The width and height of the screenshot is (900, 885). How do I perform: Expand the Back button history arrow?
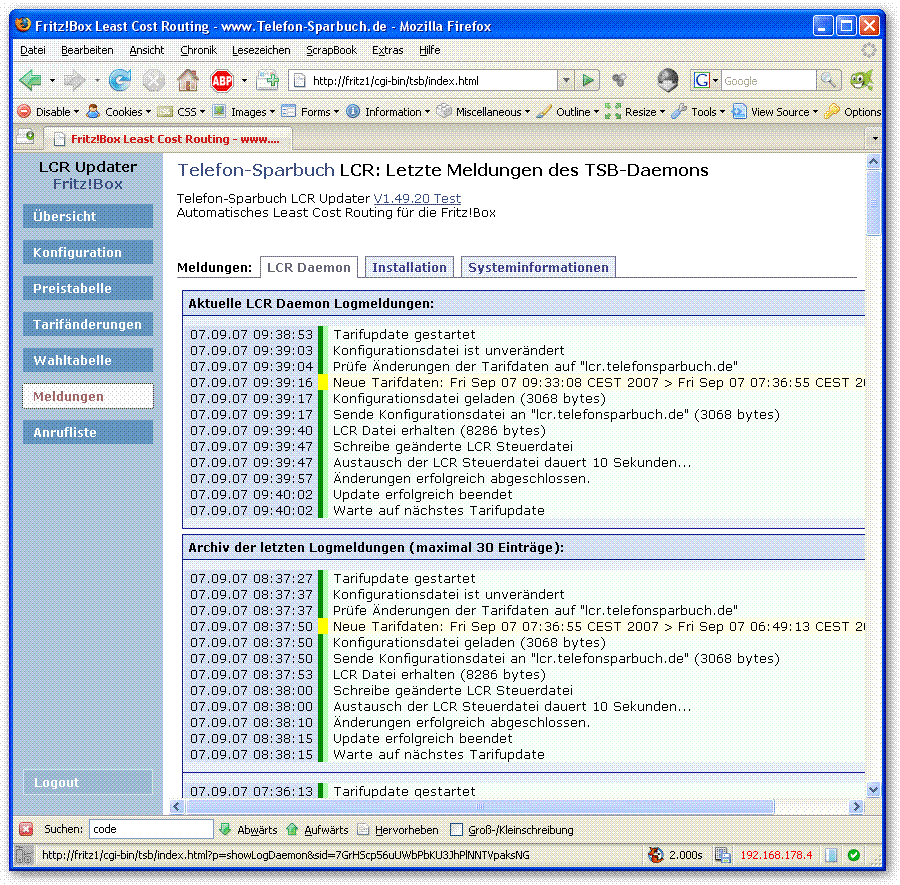coord(52,80)
